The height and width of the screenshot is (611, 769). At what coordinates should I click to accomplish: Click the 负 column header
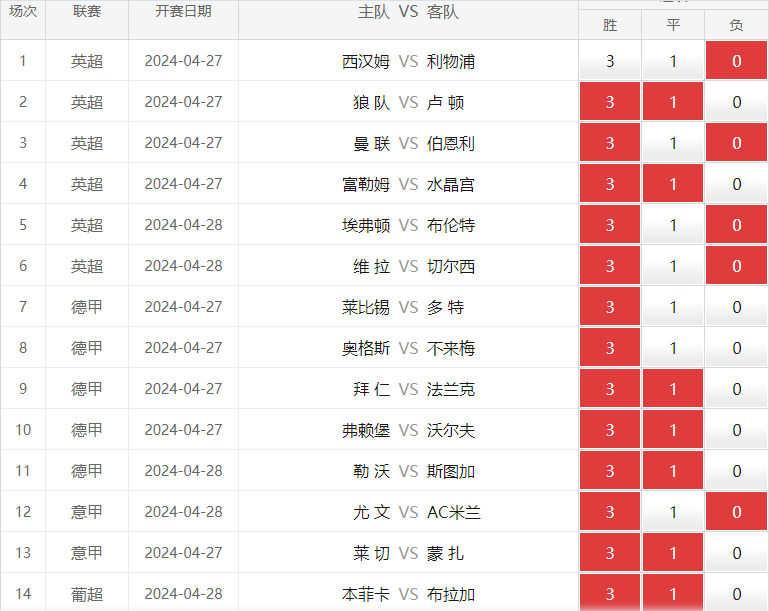pyautogui.click(x=737, y=25)
